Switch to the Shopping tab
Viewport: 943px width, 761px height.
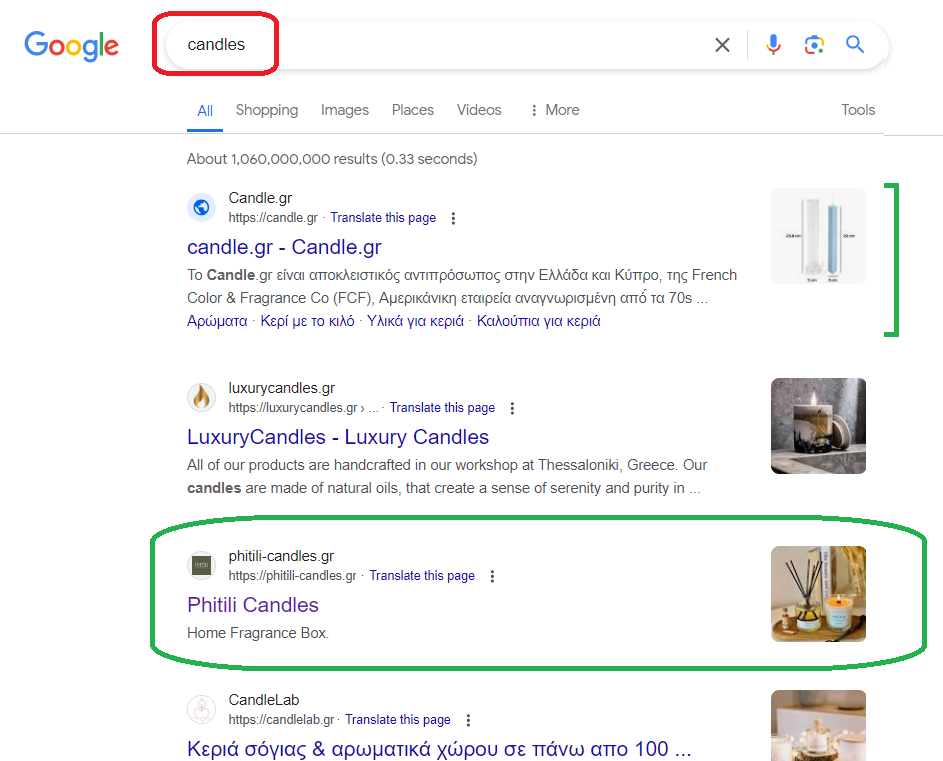266,110
